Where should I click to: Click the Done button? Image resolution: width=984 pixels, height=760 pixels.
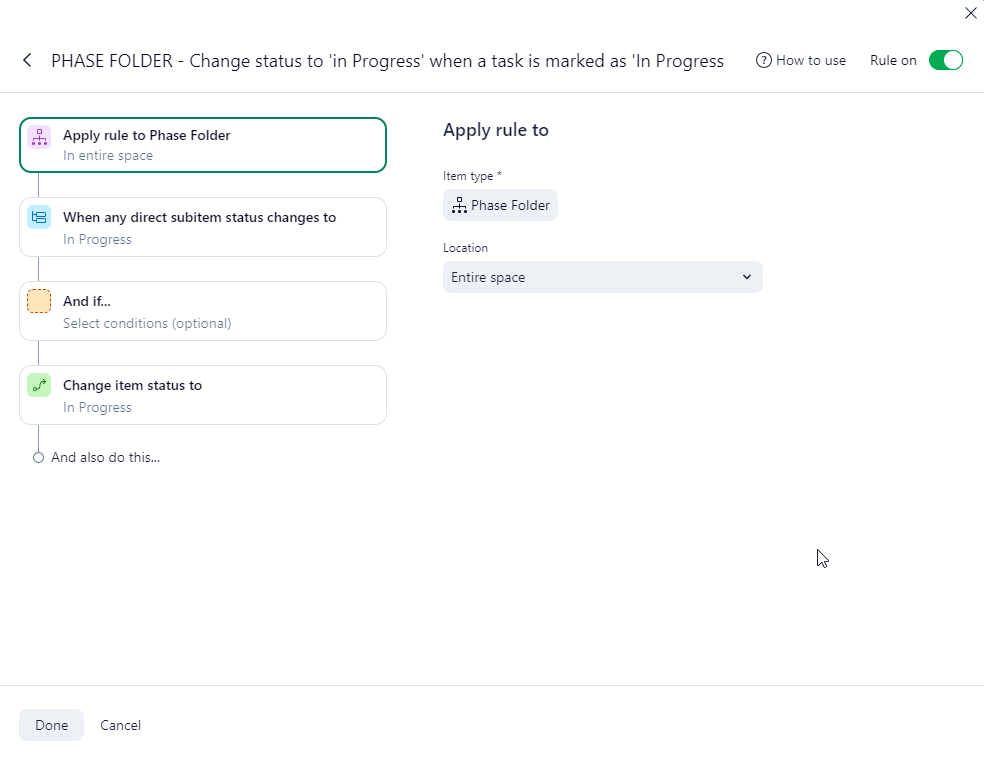pyautogui.click(x=51, y=725)
